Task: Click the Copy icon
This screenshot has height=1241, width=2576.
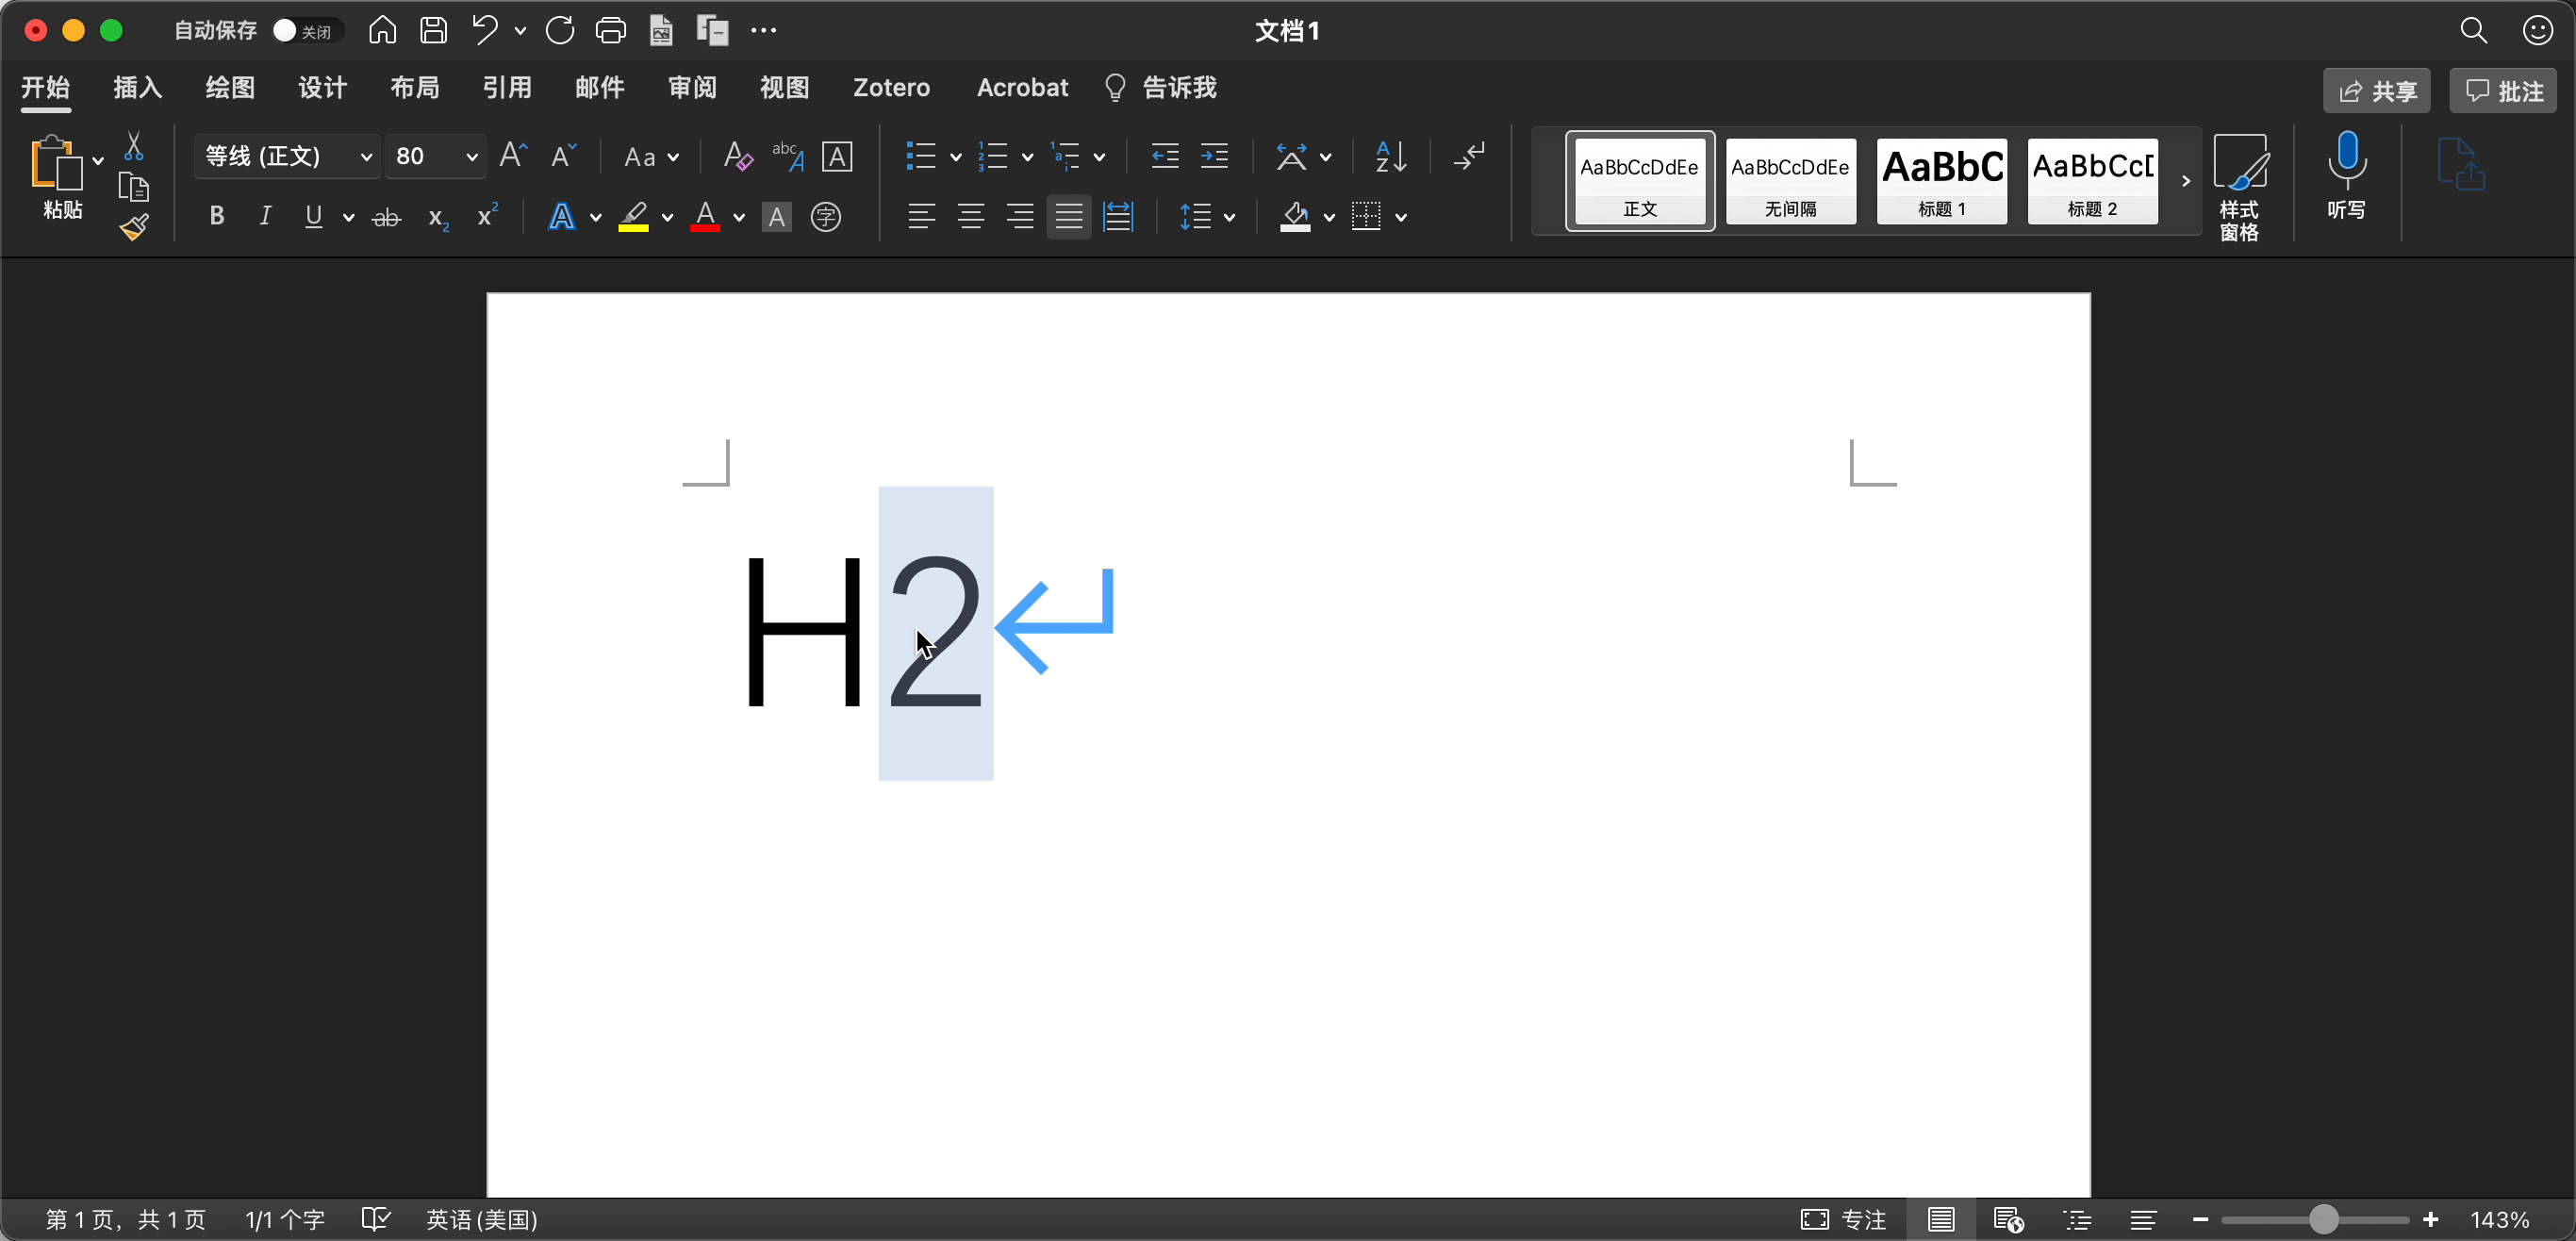Action: pos(133,187)
